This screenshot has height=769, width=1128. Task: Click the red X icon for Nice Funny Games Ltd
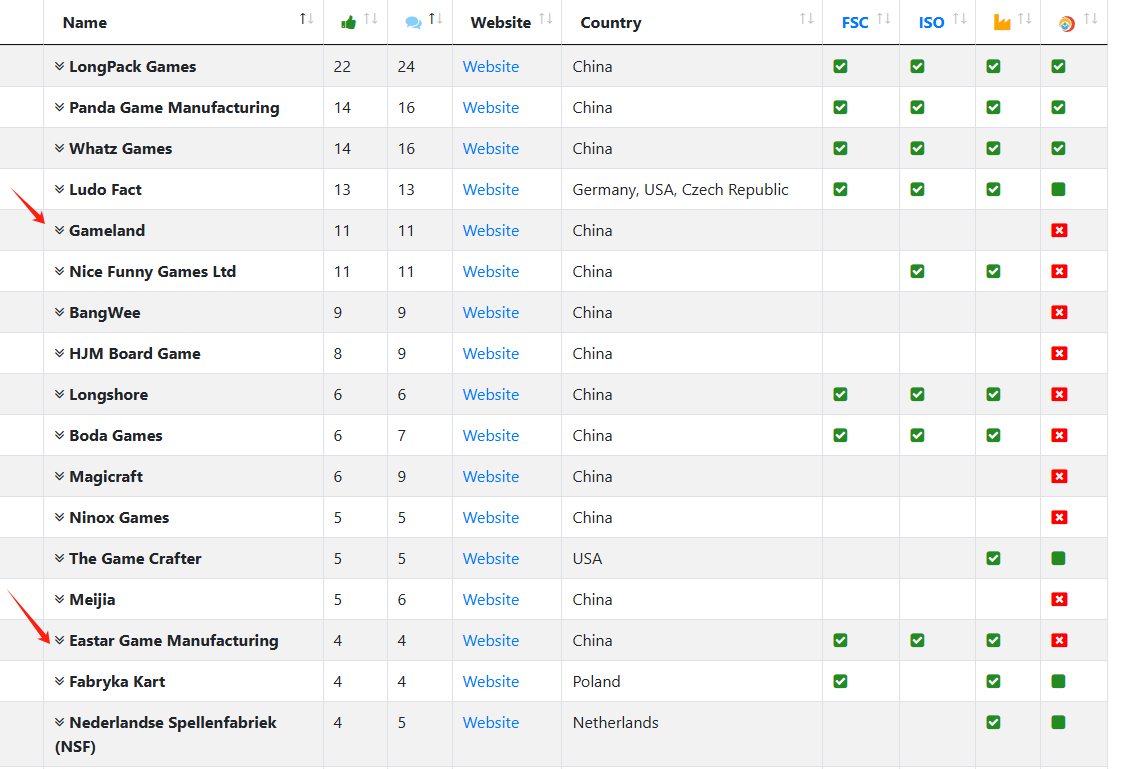pos(1059,271)
